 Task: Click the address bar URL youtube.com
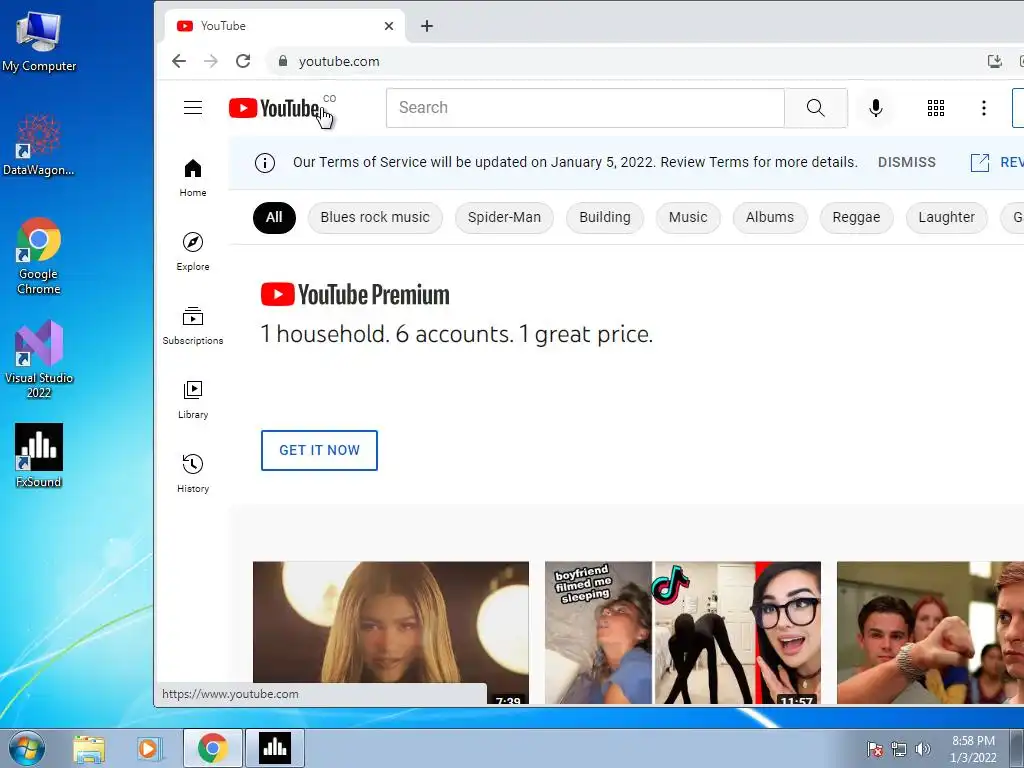pyautogui.click(x=339, y=61)
